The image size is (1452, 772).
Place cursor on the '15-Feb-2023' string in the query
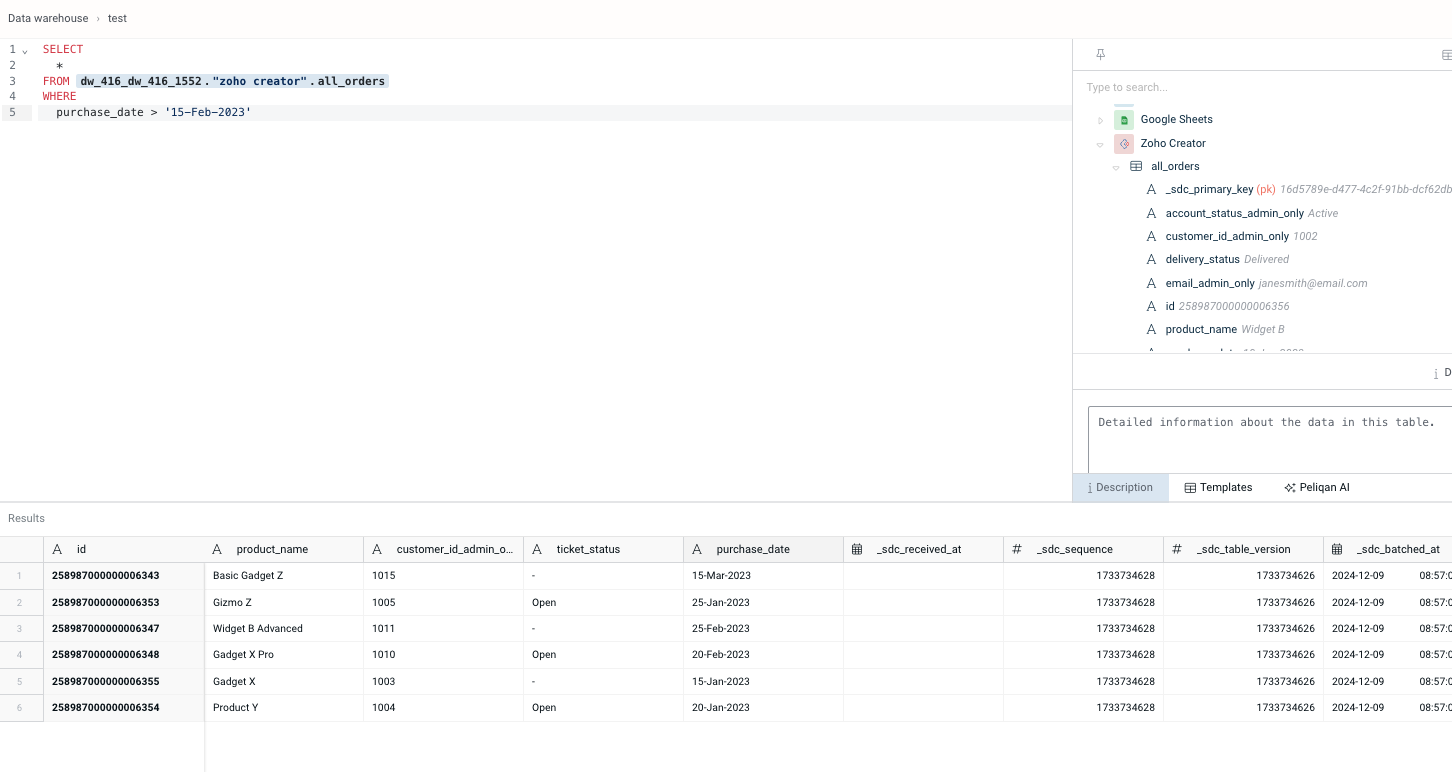point(208,113)
